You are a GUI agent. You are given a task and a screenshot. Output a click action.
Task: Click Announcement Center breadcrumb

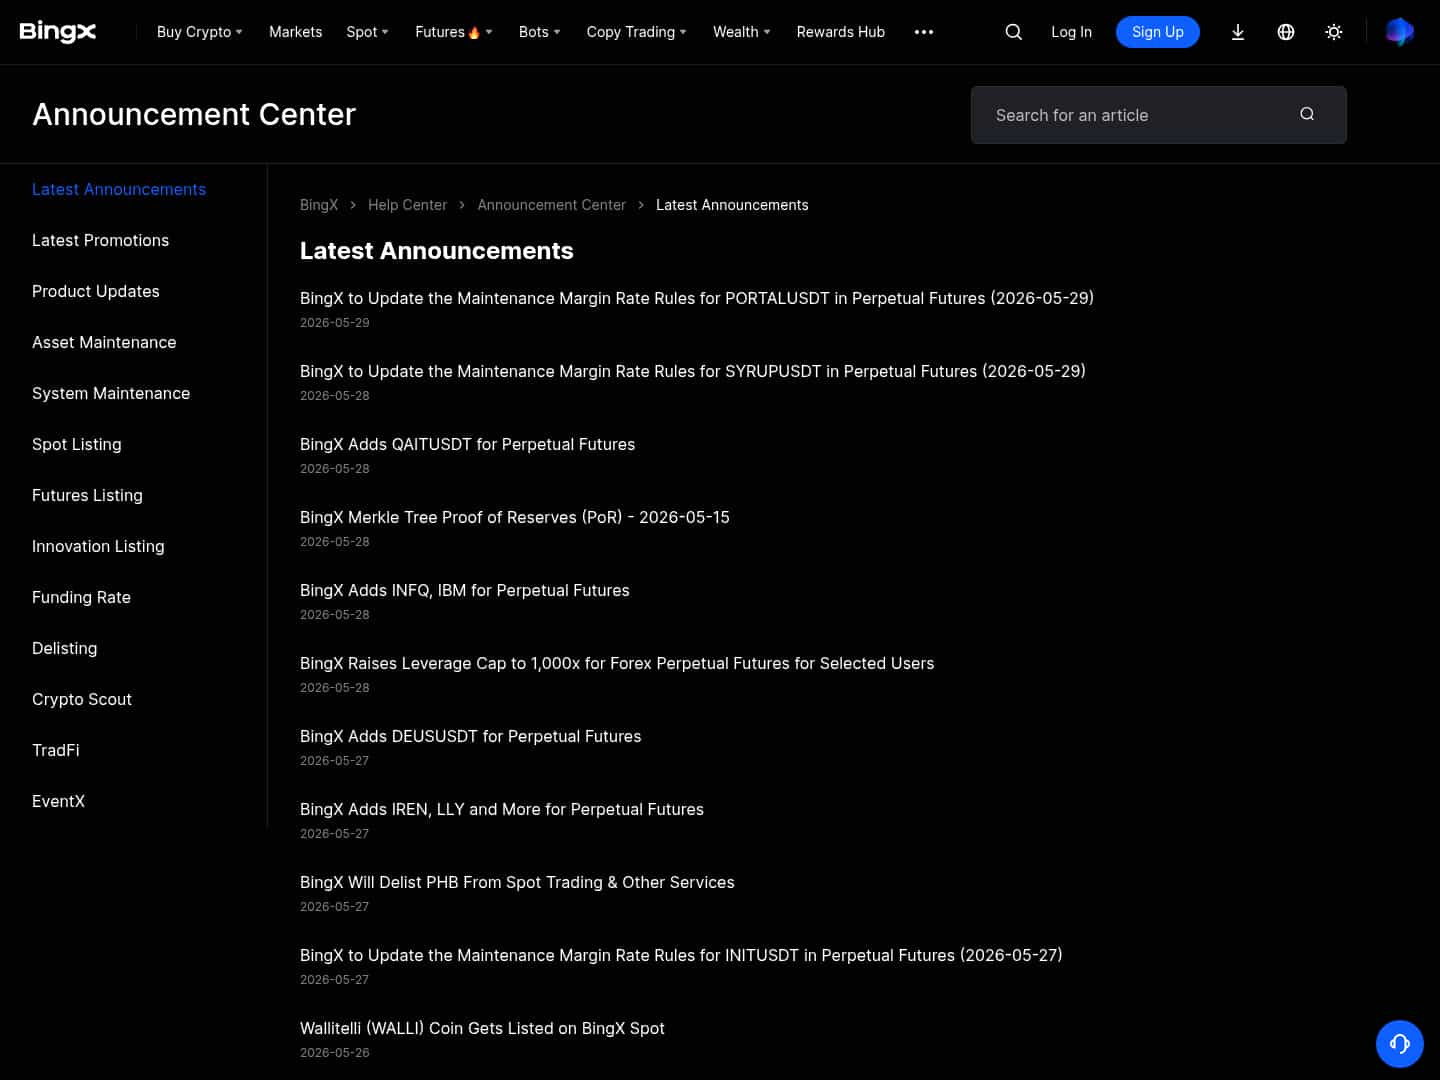(x=551, y=205)
